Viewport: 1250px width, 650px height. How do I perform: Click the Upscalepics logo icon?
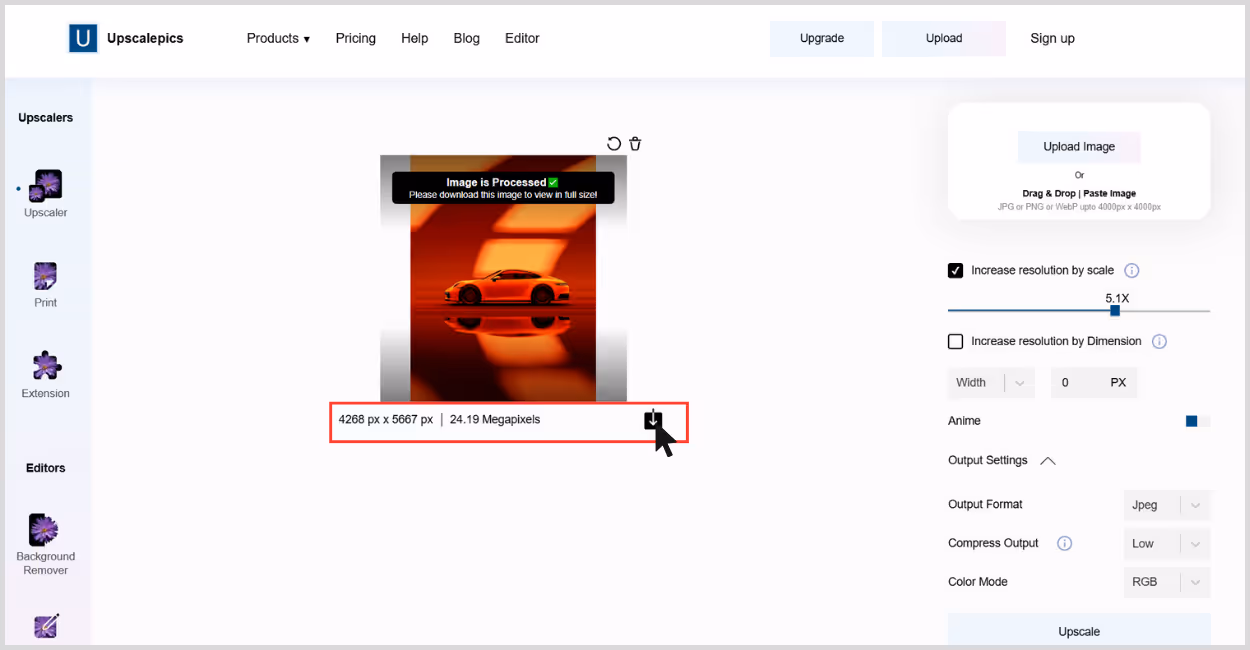83,39
